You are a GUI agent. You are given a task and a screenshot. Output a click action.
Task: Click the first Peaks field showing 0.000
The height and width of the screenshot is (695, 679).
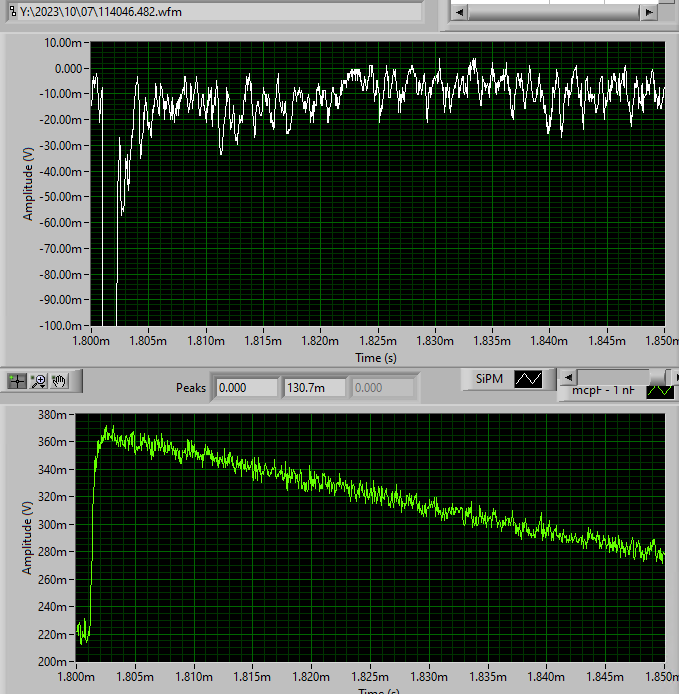(247, 388)
